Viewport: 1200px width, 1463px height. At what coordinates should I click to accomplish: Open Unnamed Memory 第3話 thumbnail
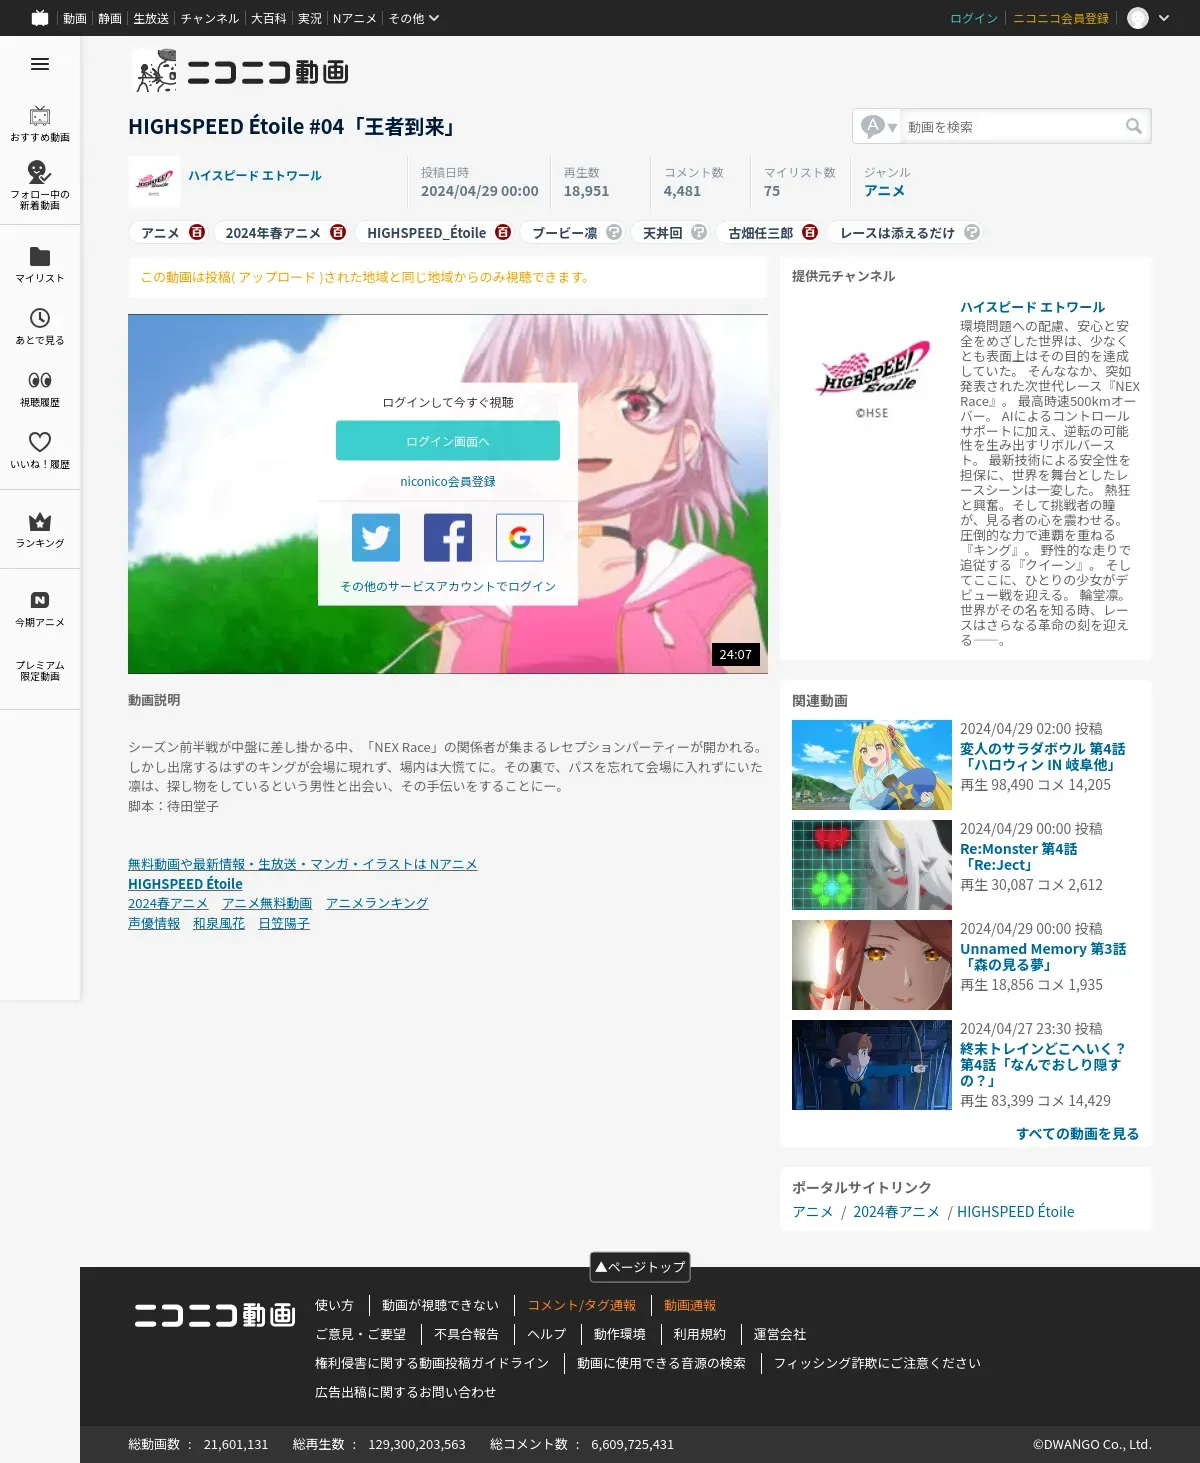coord(872,965)
